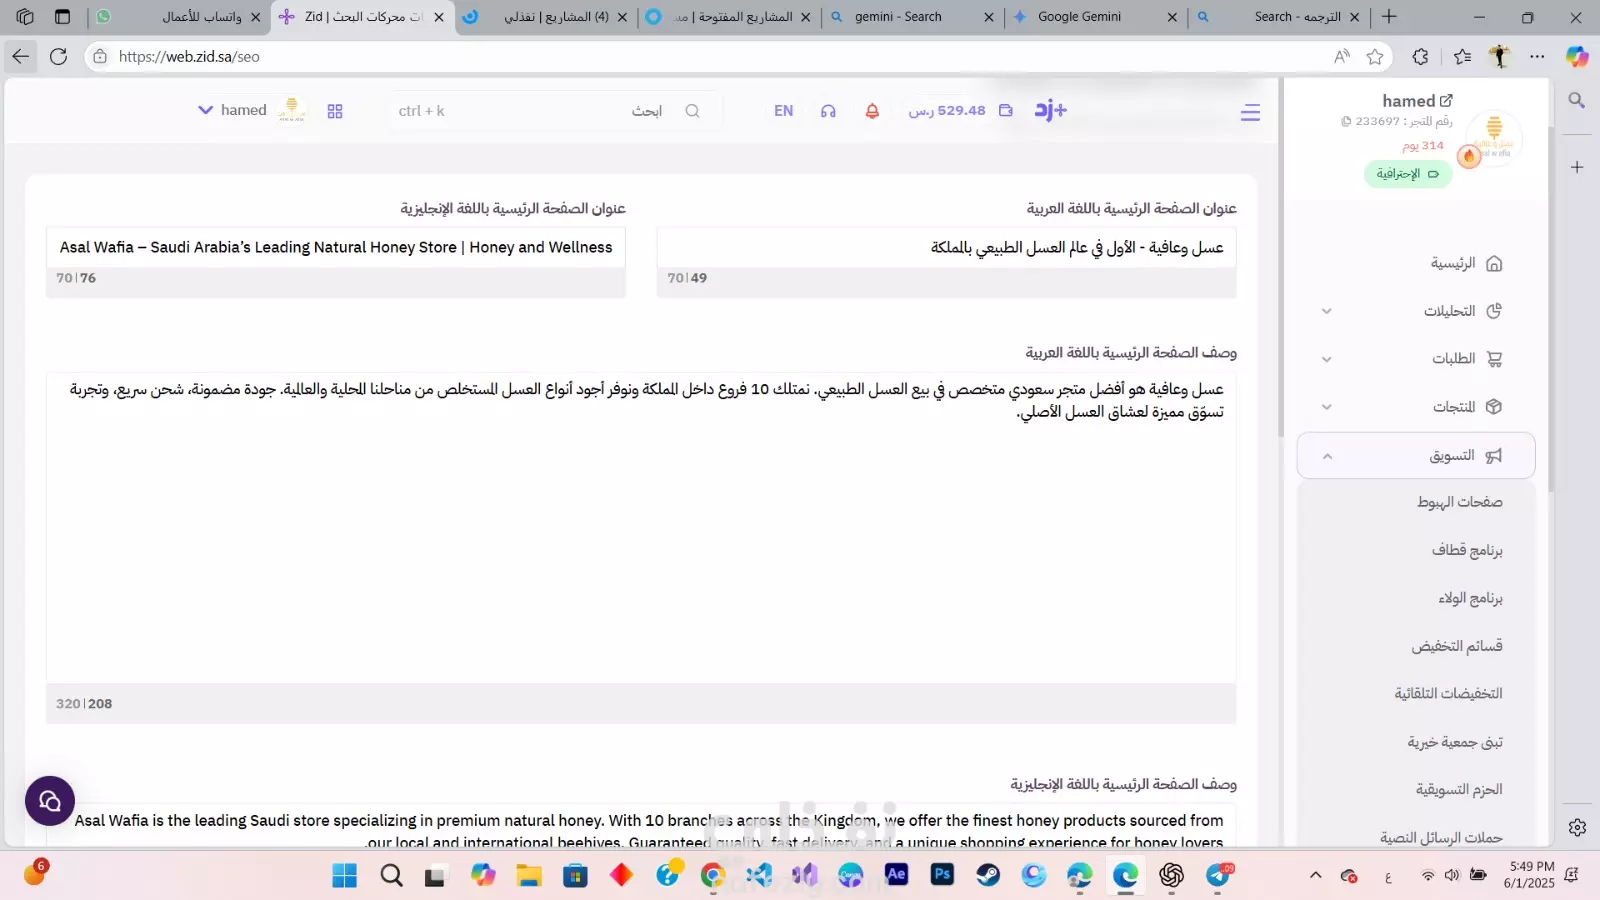The height and width of the screenshot is (900, 1600).
Task: Edit the Arabic homepage title field
Action: point(946,247)
